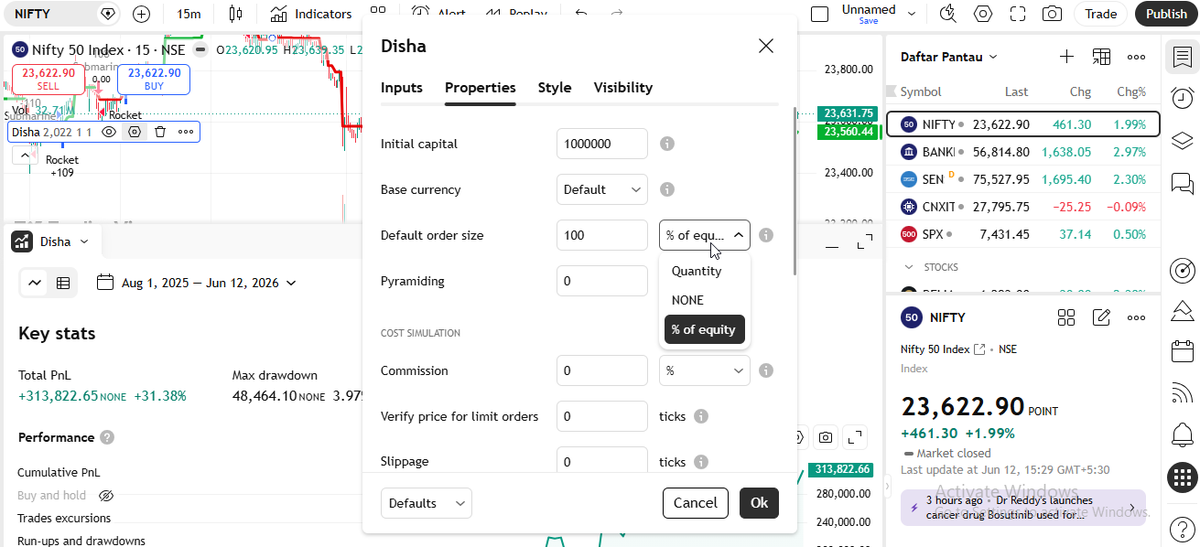
Task: Switch strategy report to chart overview view
Action: tap(35, 283)
